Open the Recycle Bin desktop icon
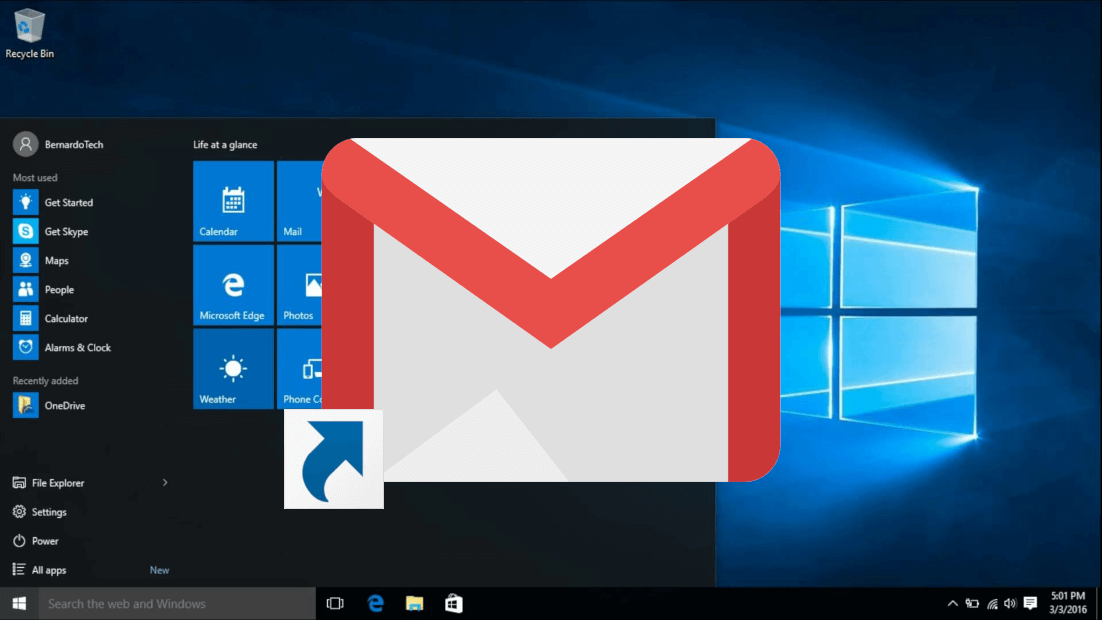This screenshot has height=620, width=1102. 30,33
